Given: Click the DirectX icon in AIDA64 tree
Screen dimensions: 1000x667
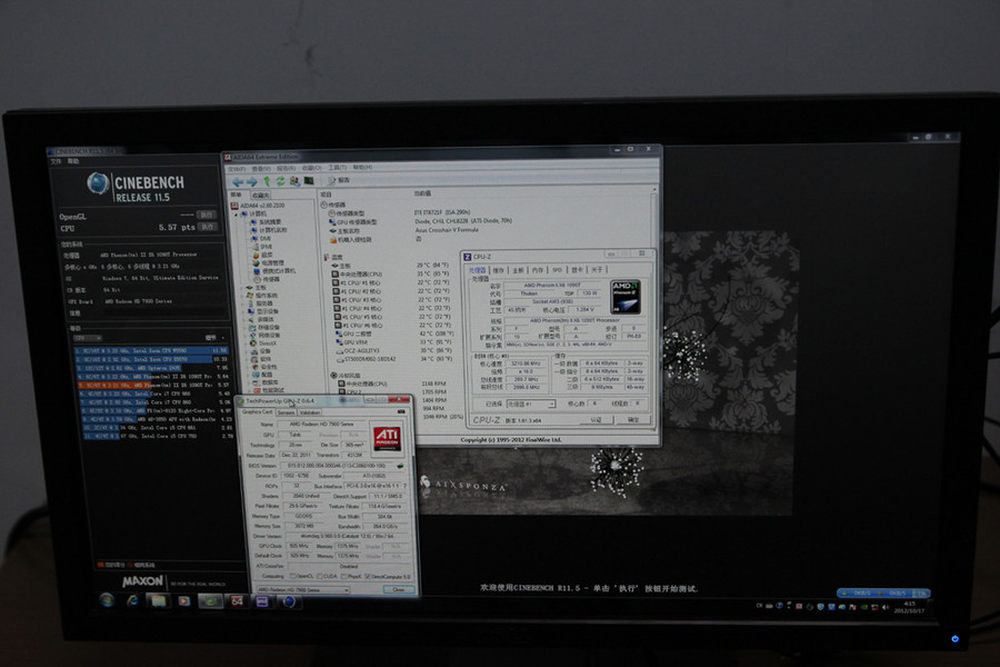Looking at the screenshot, I should (254, 343).
